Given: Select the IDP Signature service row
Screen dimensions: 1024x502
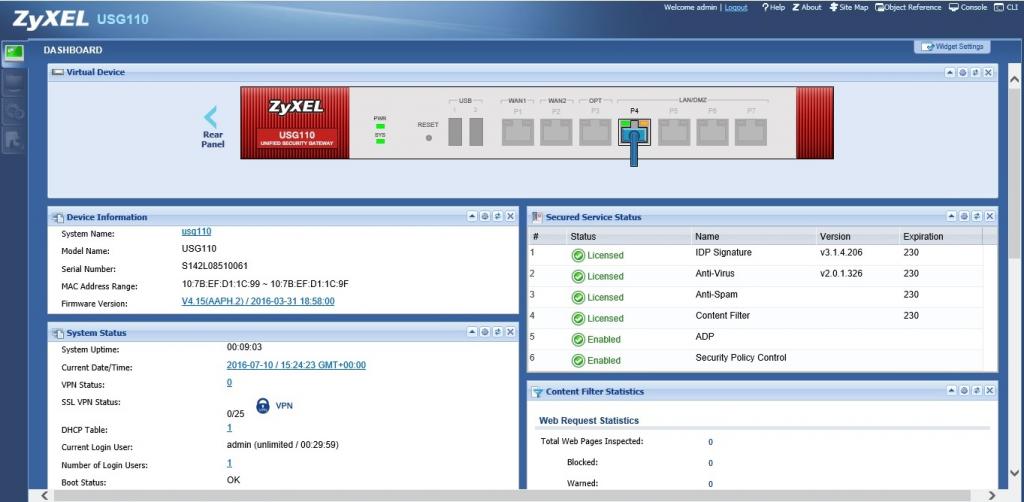Looking at the screenshot, I should tap(754, 255).
